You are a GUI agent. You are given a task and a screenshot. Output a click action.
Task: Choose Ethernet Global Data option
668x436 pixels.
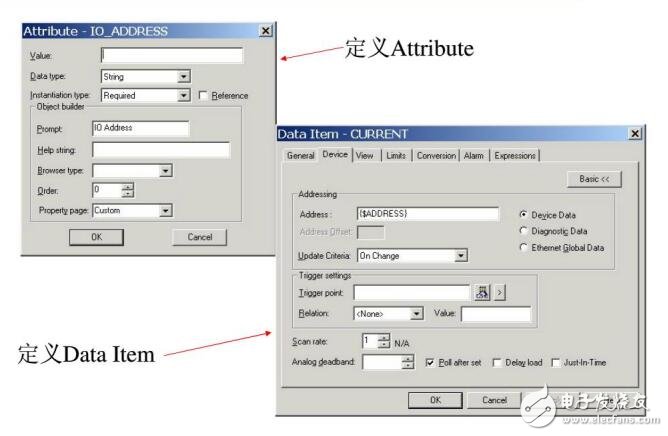(x=524, y=247)
